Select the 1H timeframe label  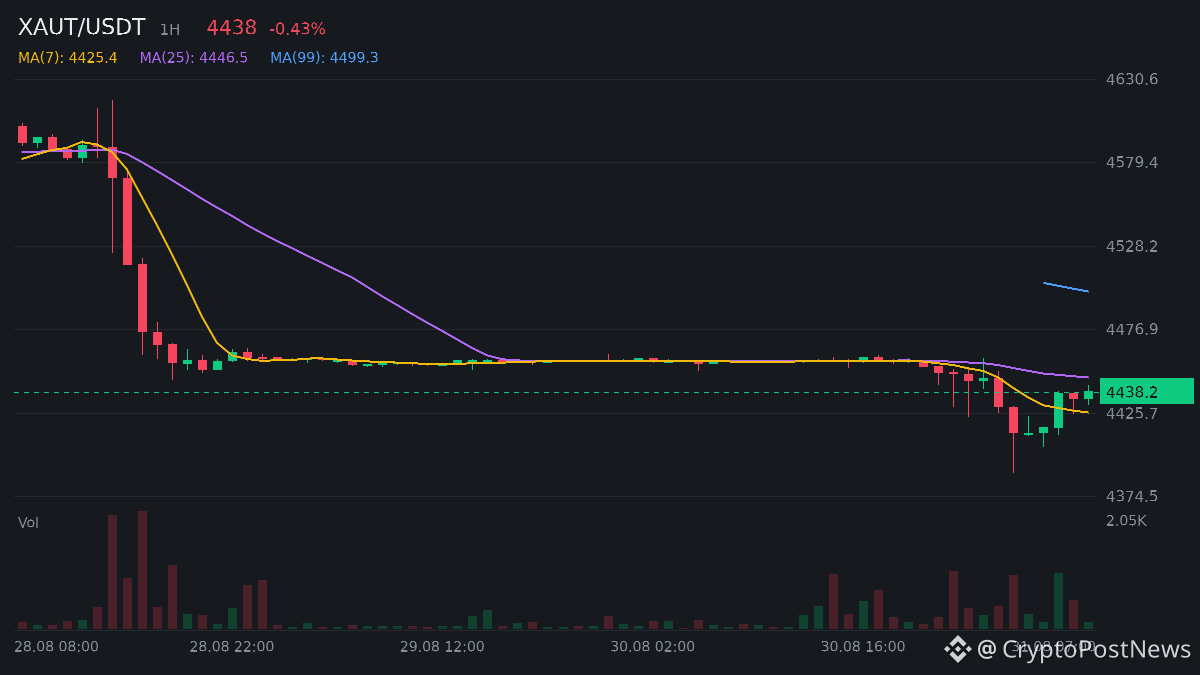[170, 30]
